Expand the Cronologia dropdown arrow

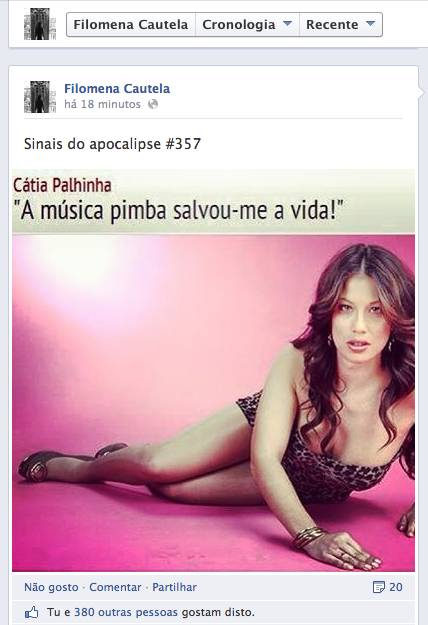pyautogui.click(x=287, y=24)
